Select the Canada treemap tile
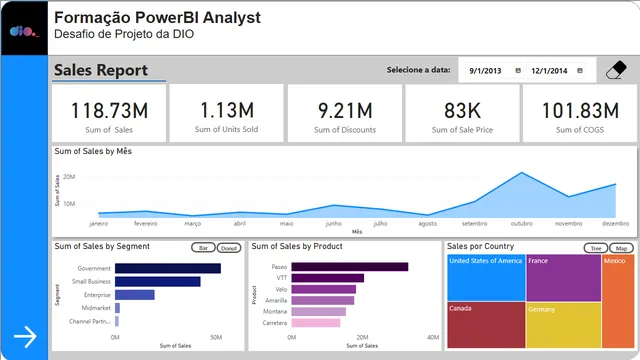The image size is (640, 360). pyautogui.click(x=486, y=325)
